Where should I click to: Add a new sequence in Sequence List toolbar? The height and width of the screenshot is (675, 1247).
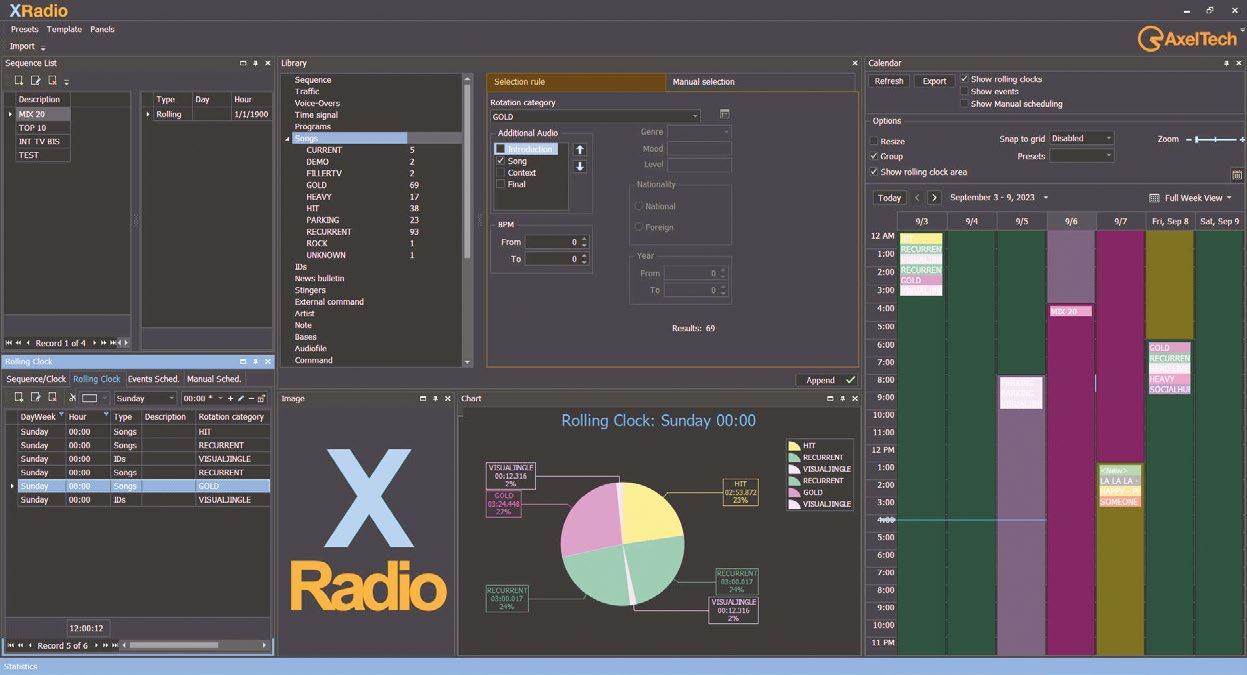pos(19,80)
